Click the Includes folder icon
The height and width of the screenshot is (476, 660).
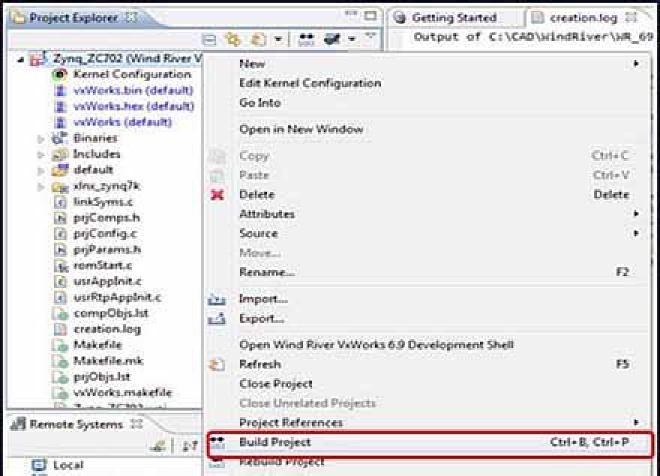60,154
